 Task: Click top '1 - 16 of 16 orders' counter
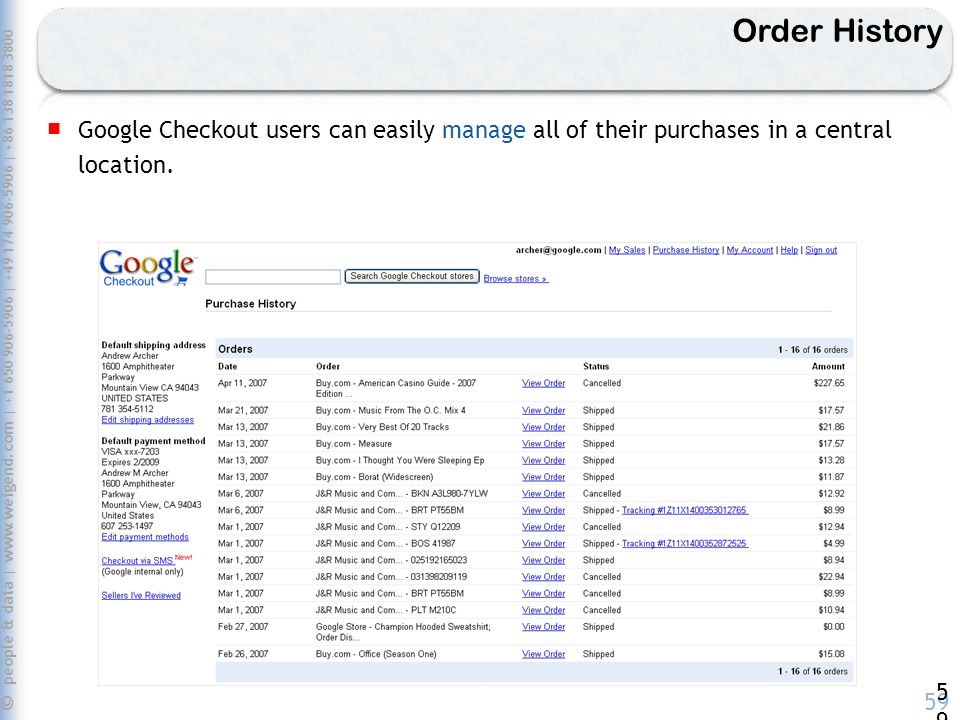point(813,350)
